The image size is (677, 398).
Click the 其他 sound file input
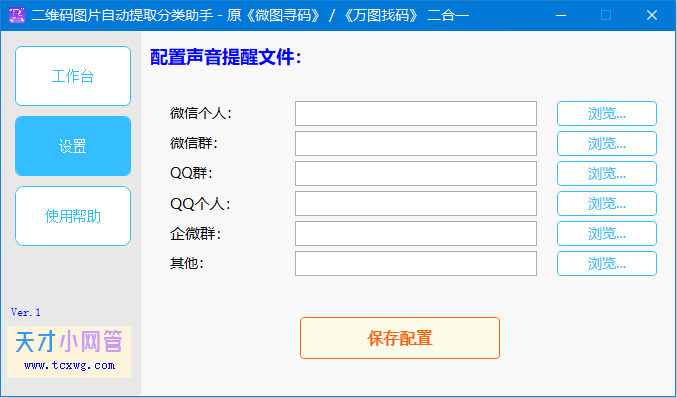[416, 263]
